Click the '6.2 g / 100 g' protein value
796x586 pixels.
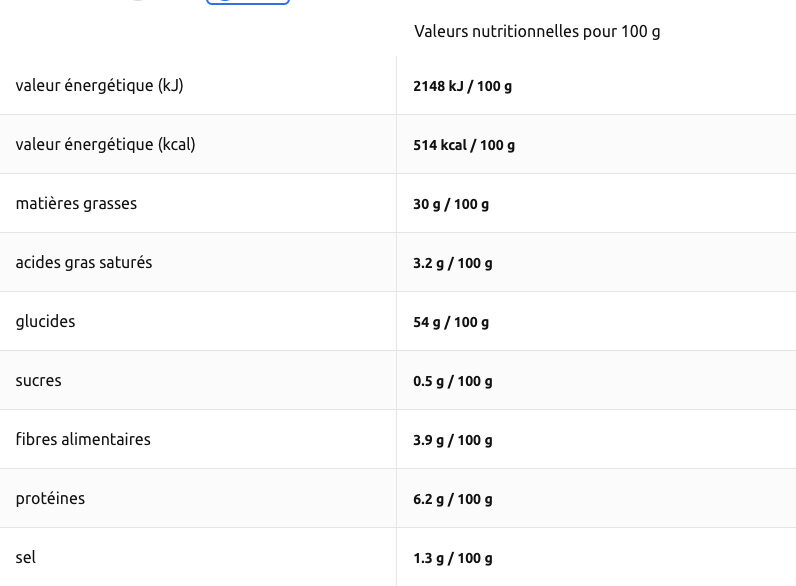[x=453, y=500]
